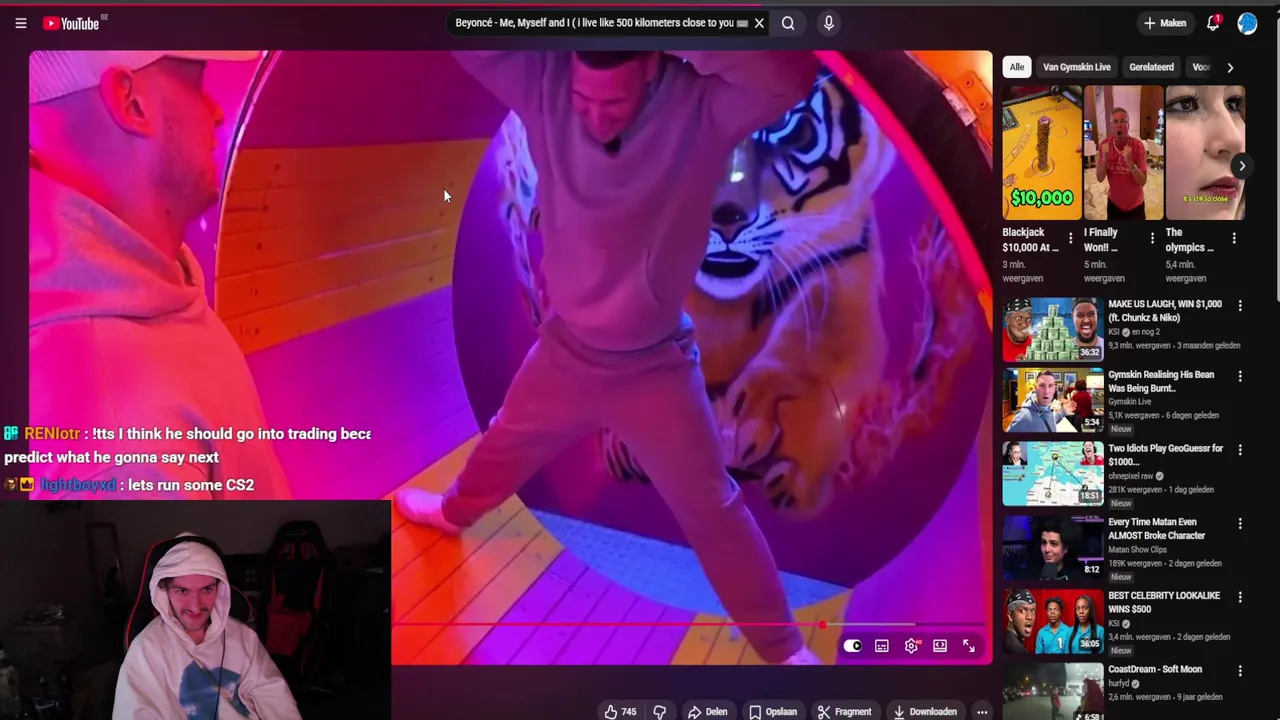Share the video via Delen
Screen dimensions: 1280x720
(x=707, y=711)
